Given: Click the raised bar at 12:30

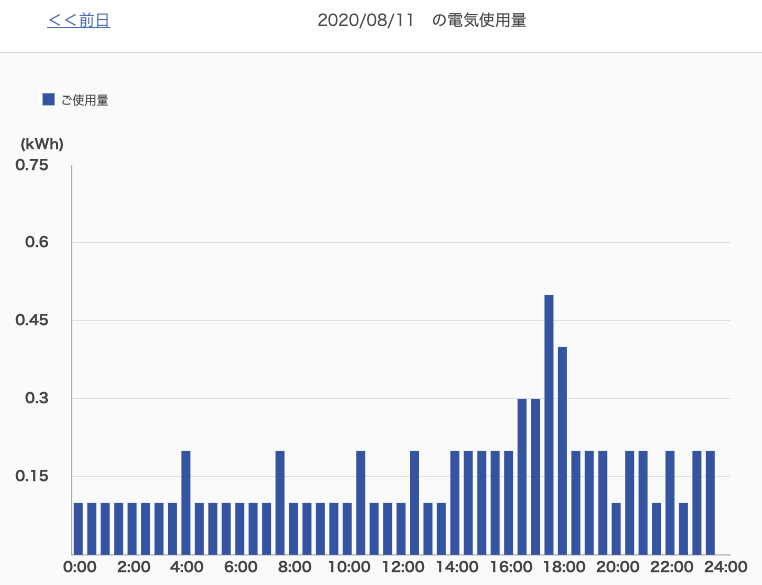Looking at the screenshot, I should point(414,502).
